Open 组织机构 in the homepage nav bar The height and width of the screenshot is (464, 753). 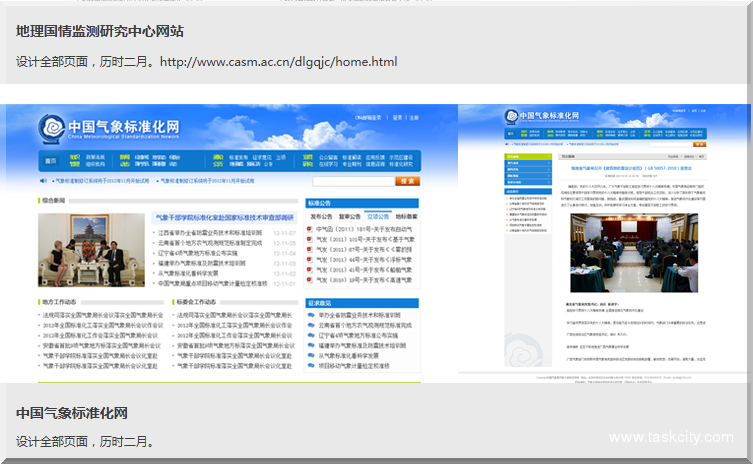(96, 164)
